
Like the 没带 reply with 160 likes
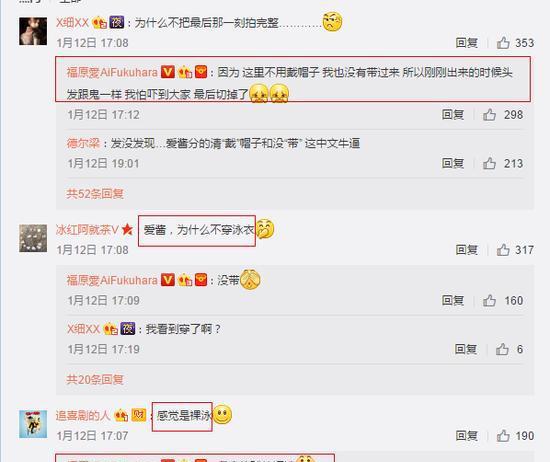coord(489,301)
